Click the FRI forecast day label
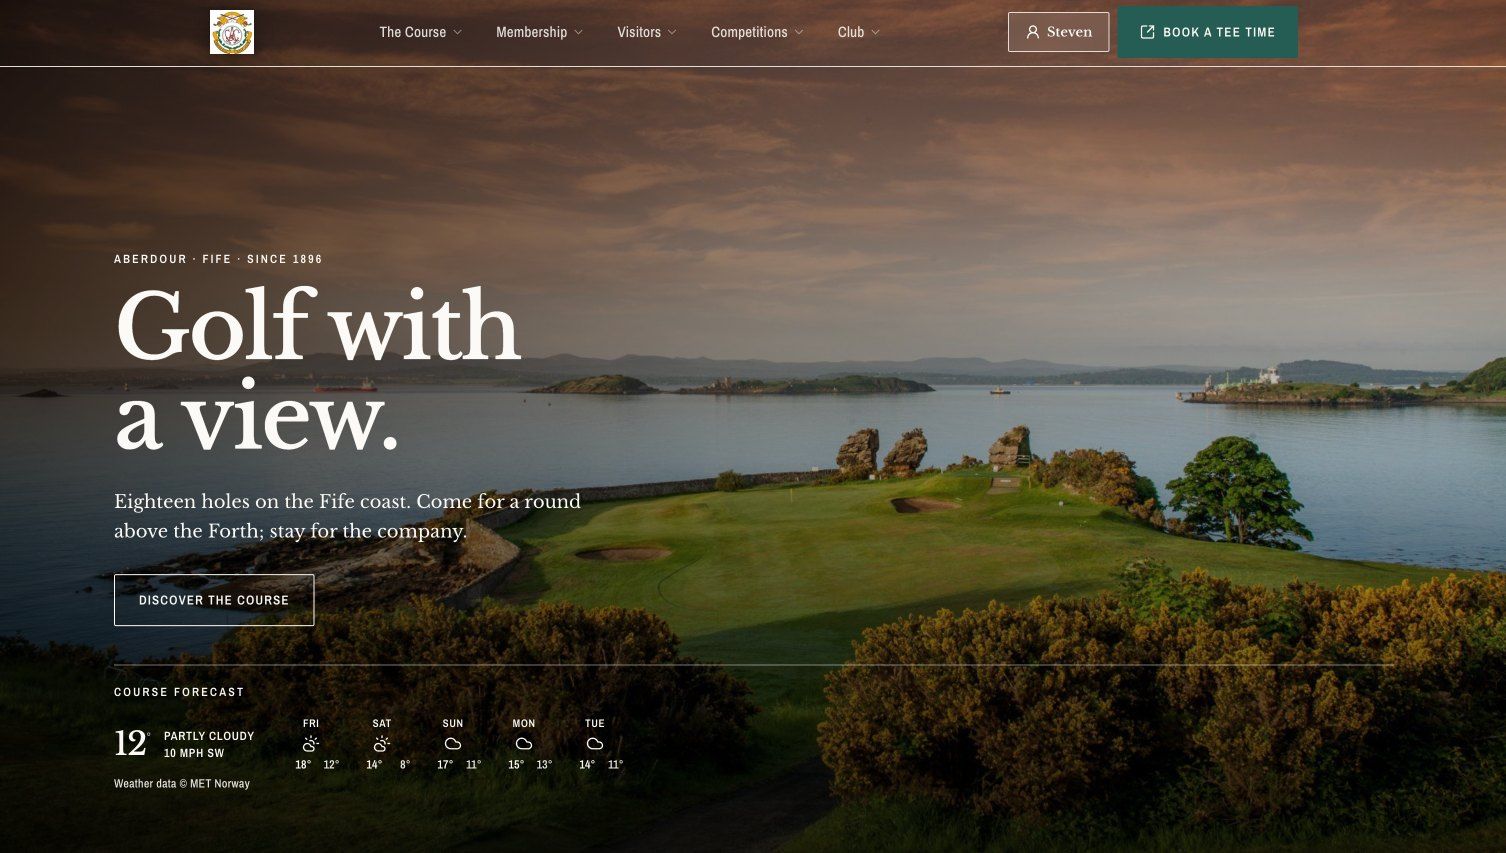The width and height of the screenshot is (1506, 853). click(x=311, y=723)
